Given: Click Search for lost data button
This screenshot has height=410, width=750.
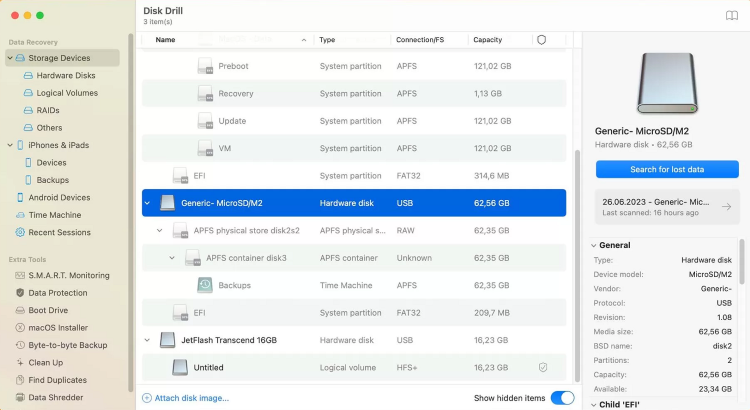Looking at the screenshot, I should (667, 169).
